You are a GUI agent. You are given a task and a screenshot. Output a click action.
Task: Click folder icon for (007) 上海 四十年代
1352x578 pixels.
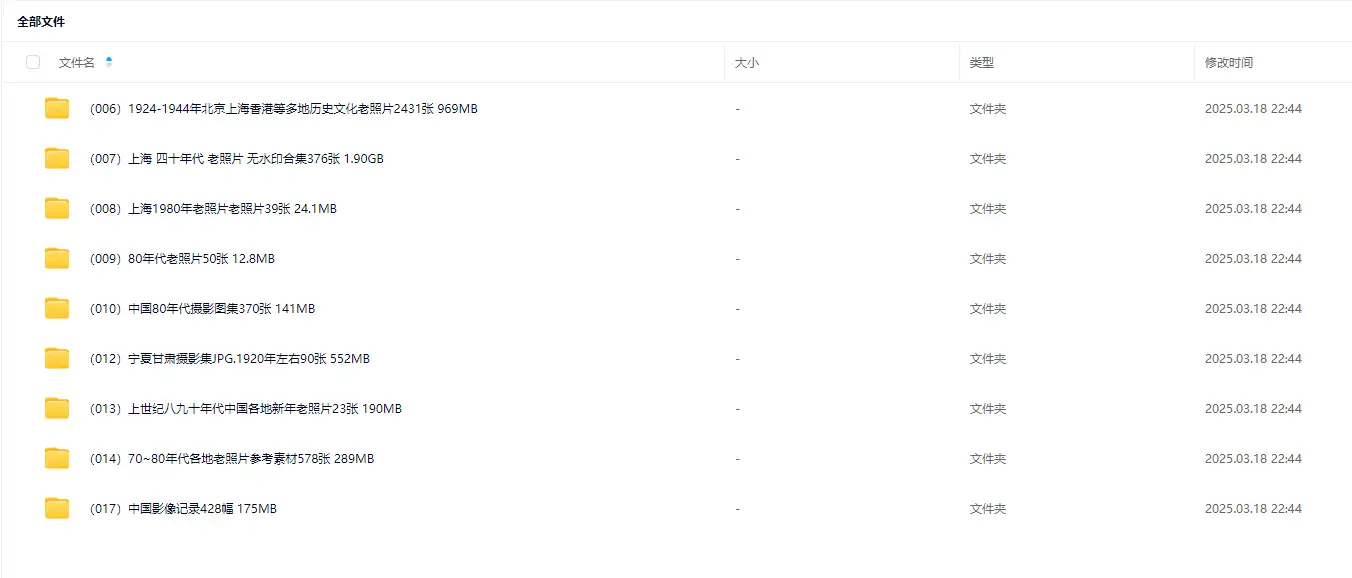[57, 159]
